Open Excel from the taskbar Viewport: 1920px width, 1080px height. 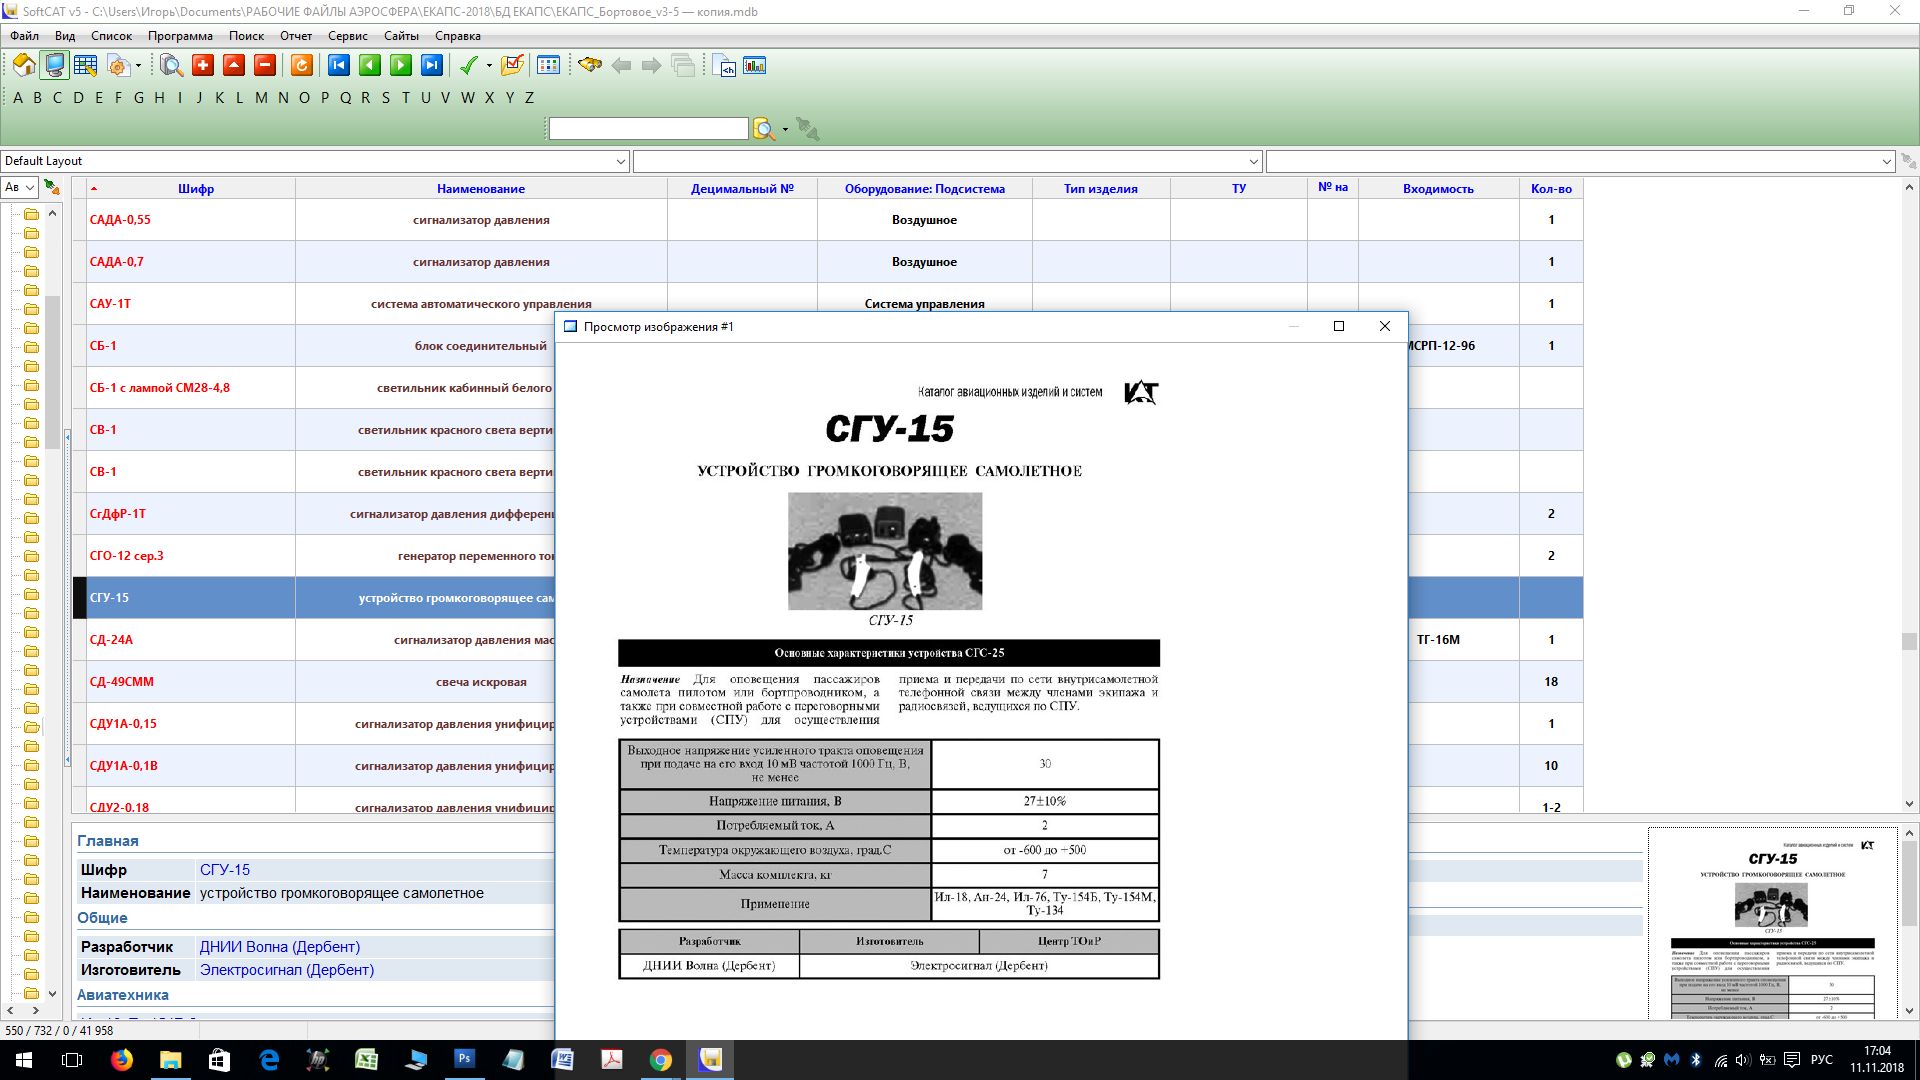point(367,1059)
